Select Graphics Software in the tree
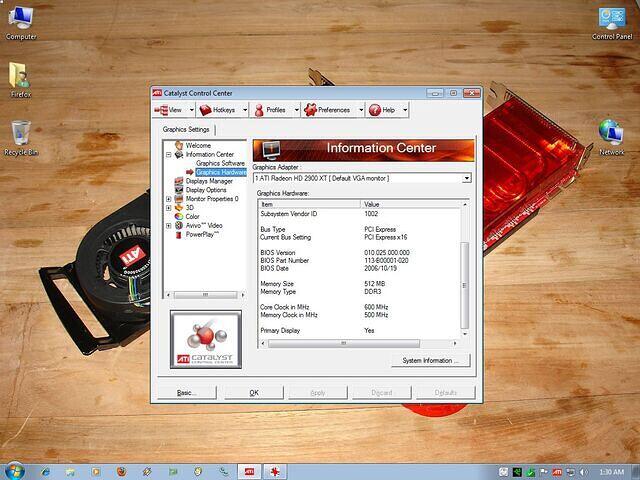This screenshot has width=640, height=480. tap(220, 163)
